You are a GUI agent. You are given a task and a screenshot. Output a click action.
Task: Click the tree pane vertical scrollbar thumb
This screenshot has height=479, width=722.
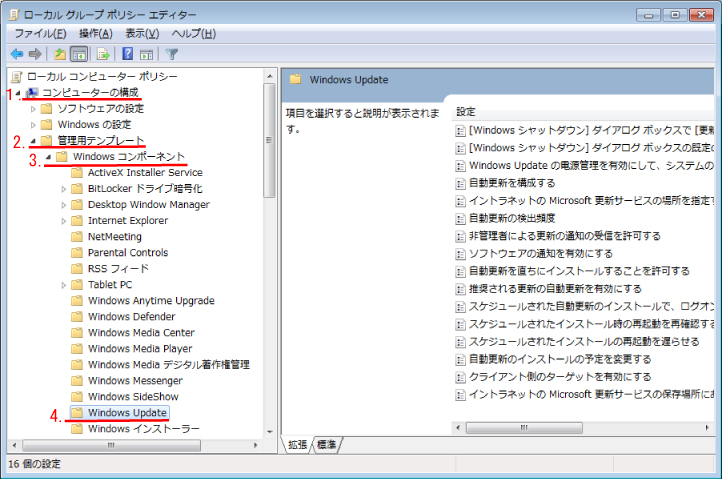269,140
